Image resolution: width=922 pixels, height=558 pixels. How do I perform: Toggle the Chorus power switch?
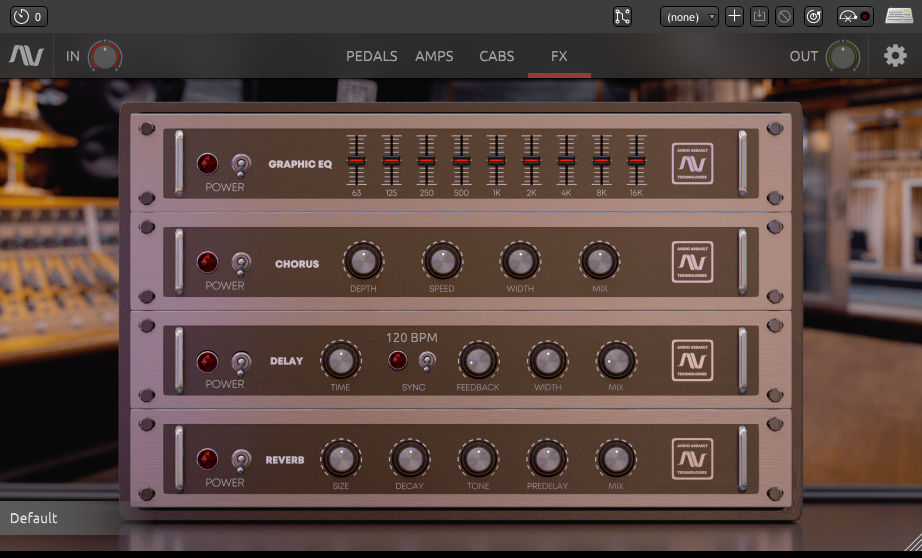[x=240, y=263]
